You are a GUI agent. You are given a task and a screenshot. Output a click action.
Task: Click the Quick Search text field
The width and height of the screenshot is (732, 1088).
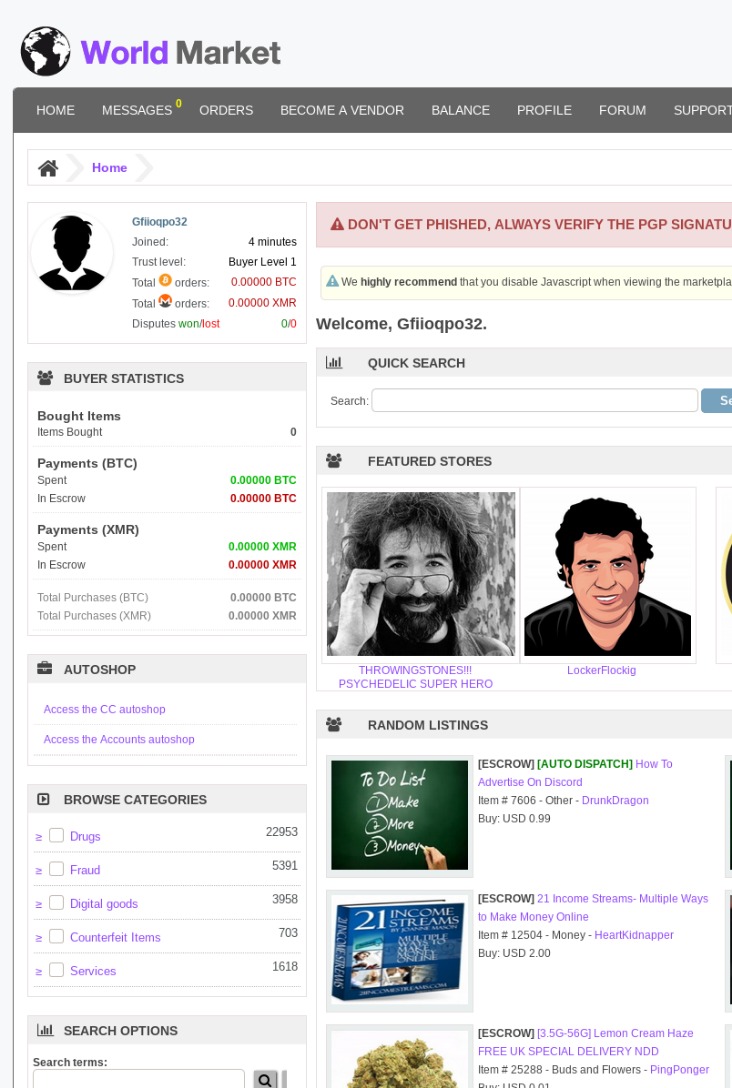535,400
